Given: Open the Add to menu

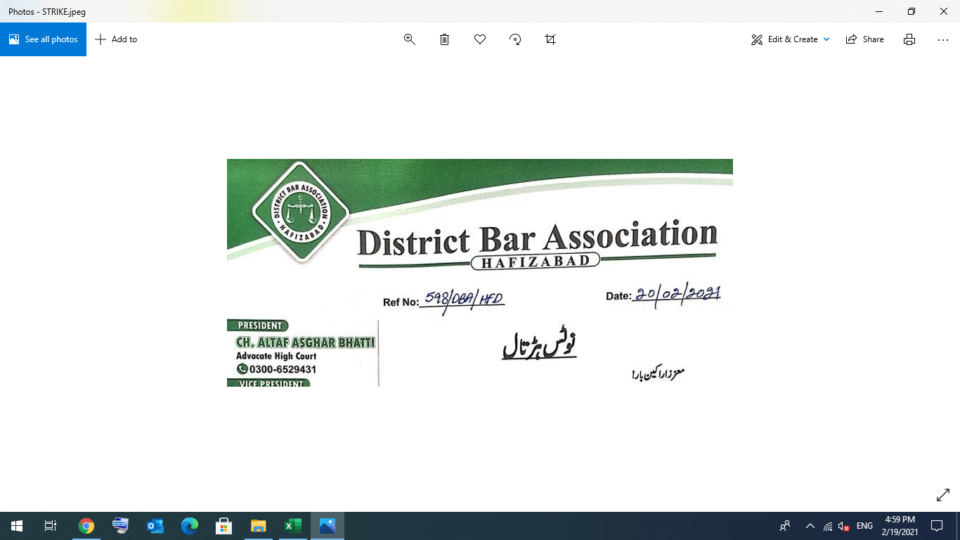Looking at the screenshot, I should (116, 39).
